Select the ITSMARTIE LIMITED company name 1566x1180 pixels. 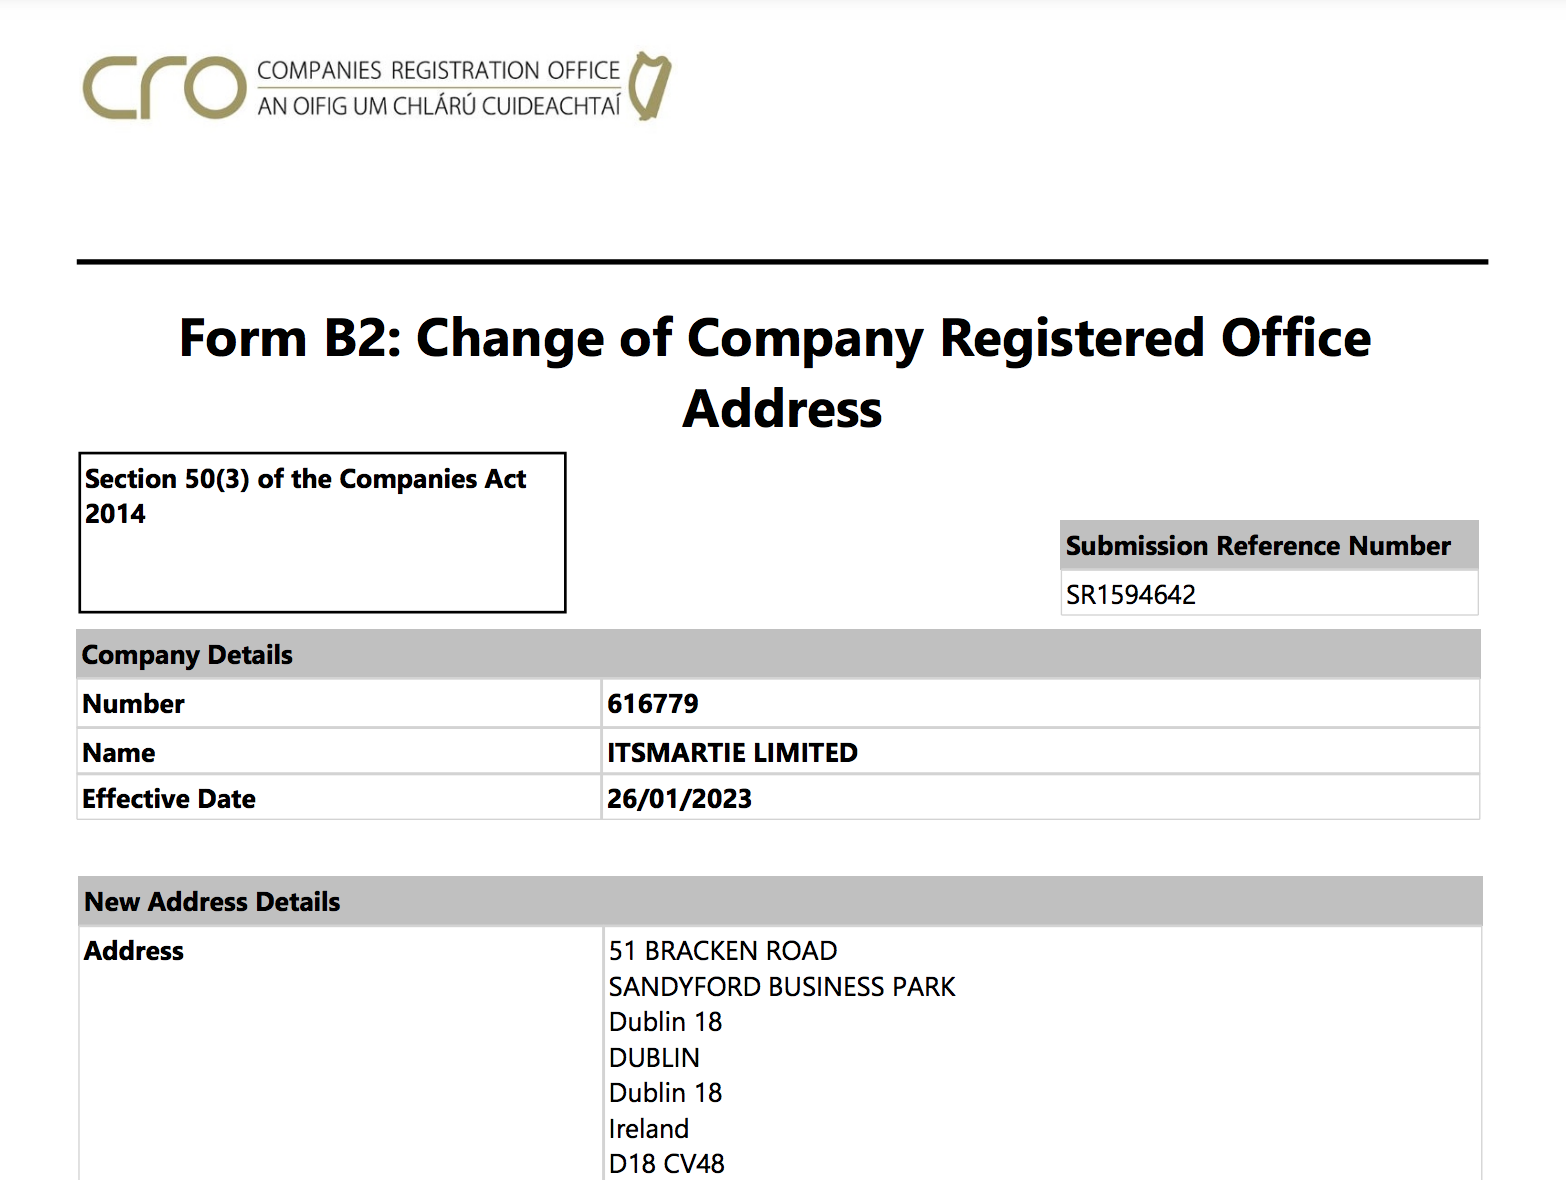(x=732, y=753)
